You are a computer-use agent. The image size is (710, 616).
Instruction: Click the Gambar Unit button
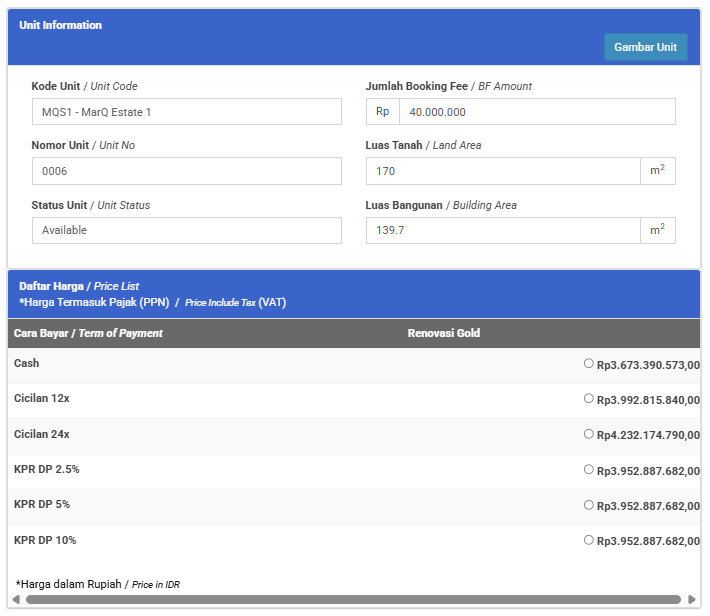pos(645,47)
